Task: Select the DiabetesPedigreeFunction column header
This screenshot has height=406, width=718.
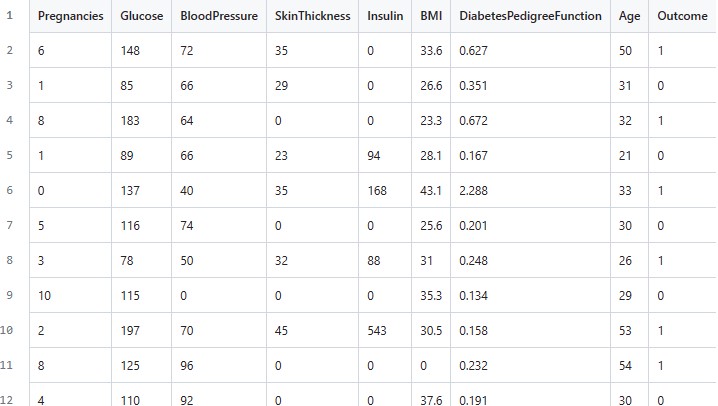Action: (530, 16)
